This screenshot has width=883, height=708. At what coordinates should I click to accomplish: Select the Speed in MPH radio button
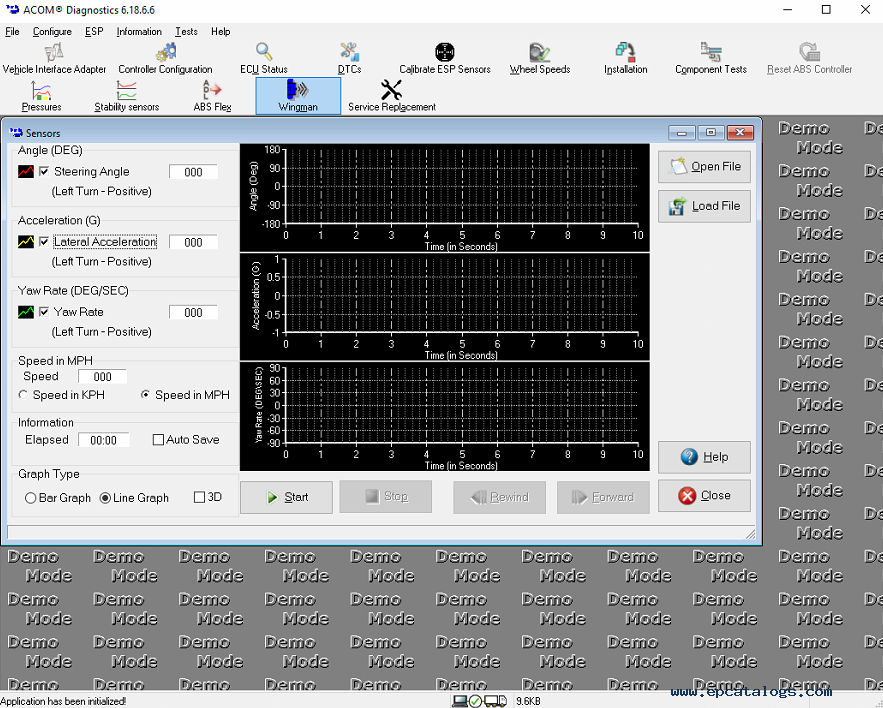pos(145,395)
